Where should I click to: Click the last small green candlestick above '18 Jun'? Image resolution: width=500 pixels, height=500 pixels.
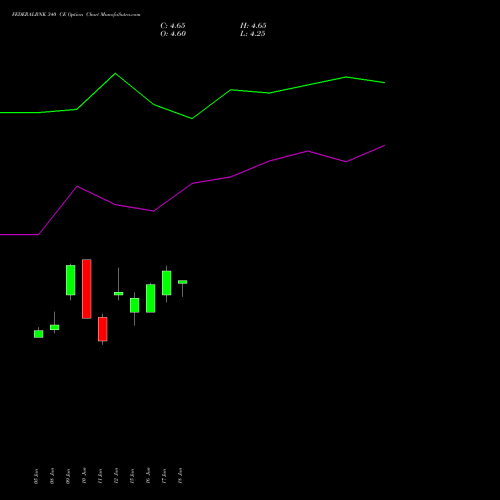(x=183, y=282)
